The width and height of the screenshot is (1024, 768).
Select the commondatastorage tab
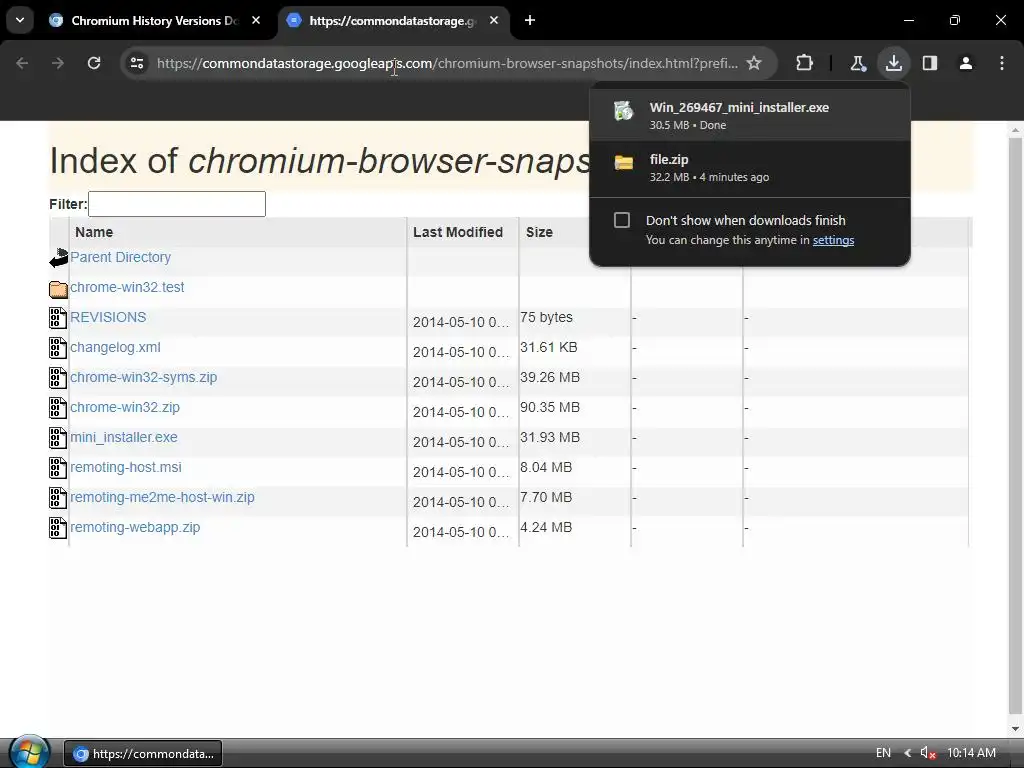coord(393,20)
